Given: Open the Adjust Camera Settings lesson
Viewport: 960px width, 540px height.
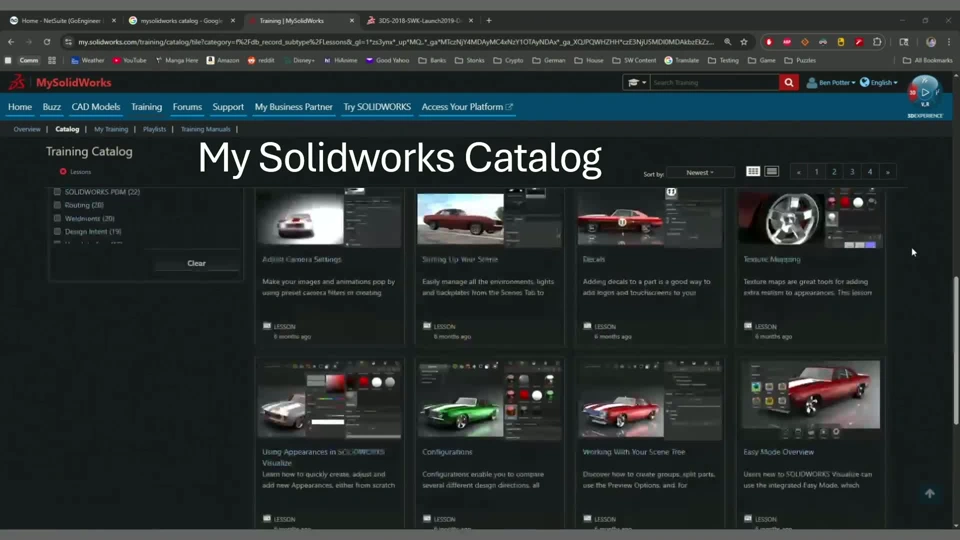Looking at the screenshot, I should 301,260.
